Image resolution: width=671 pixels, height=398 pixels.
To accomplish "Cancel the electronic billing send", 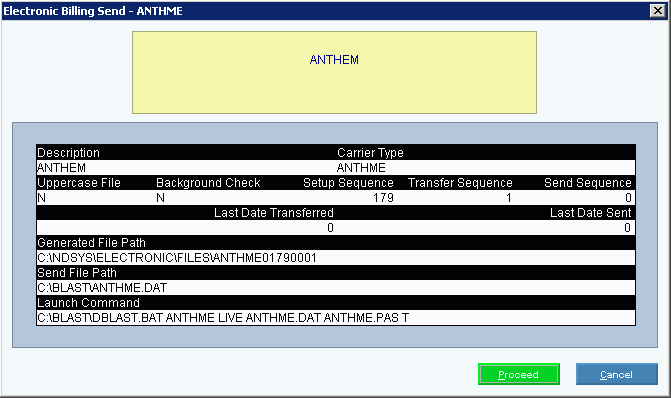I will (616, 374).
